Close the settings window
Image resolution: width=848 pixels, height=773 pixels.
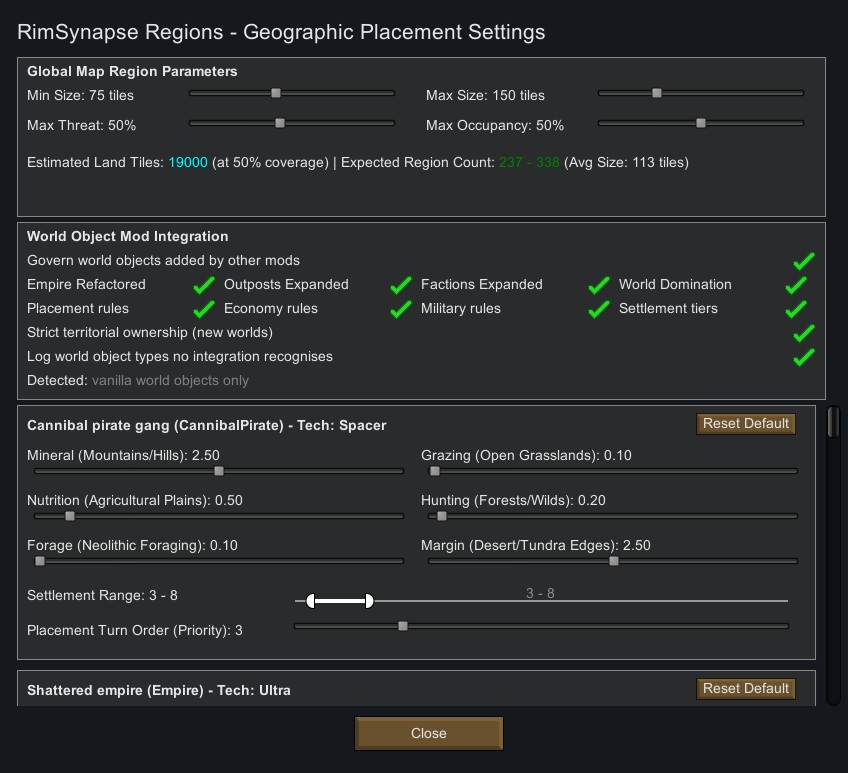(x=428, y=734)
